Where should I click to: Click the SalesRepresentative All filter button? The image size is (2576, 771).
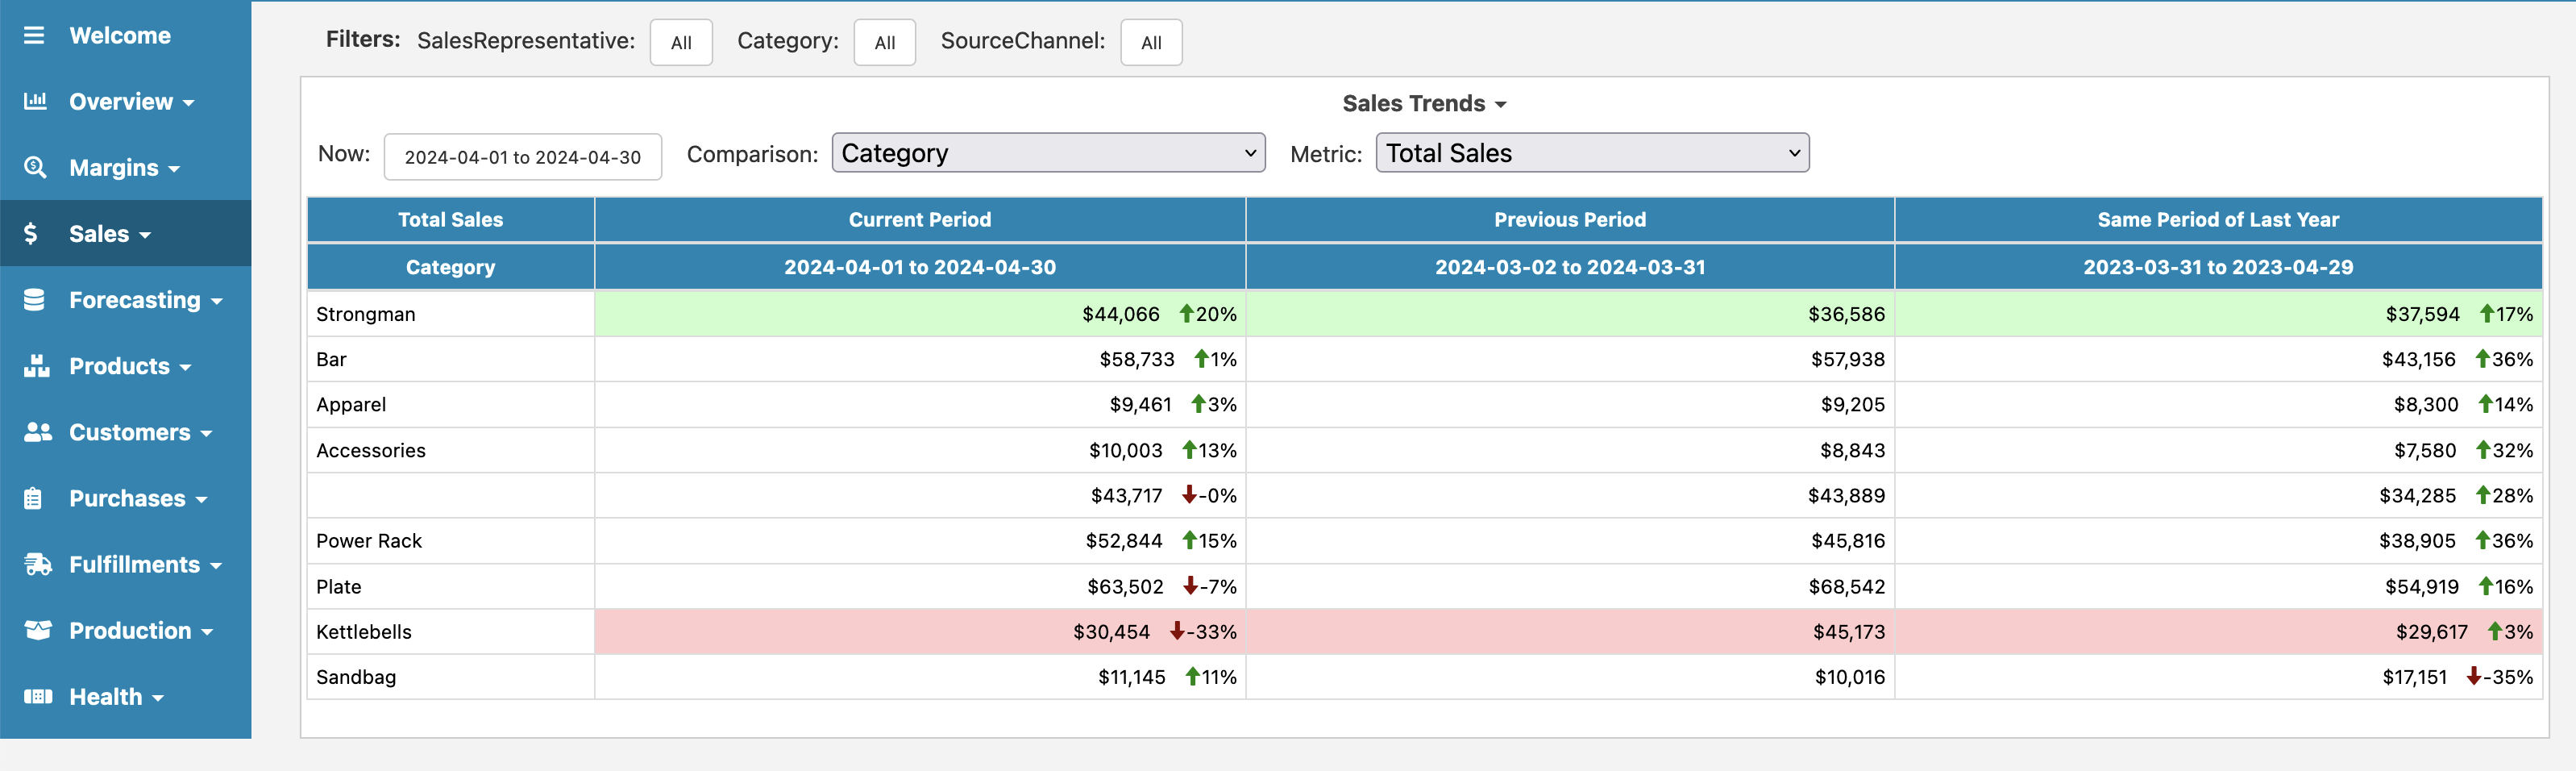(x=680, y=43)
